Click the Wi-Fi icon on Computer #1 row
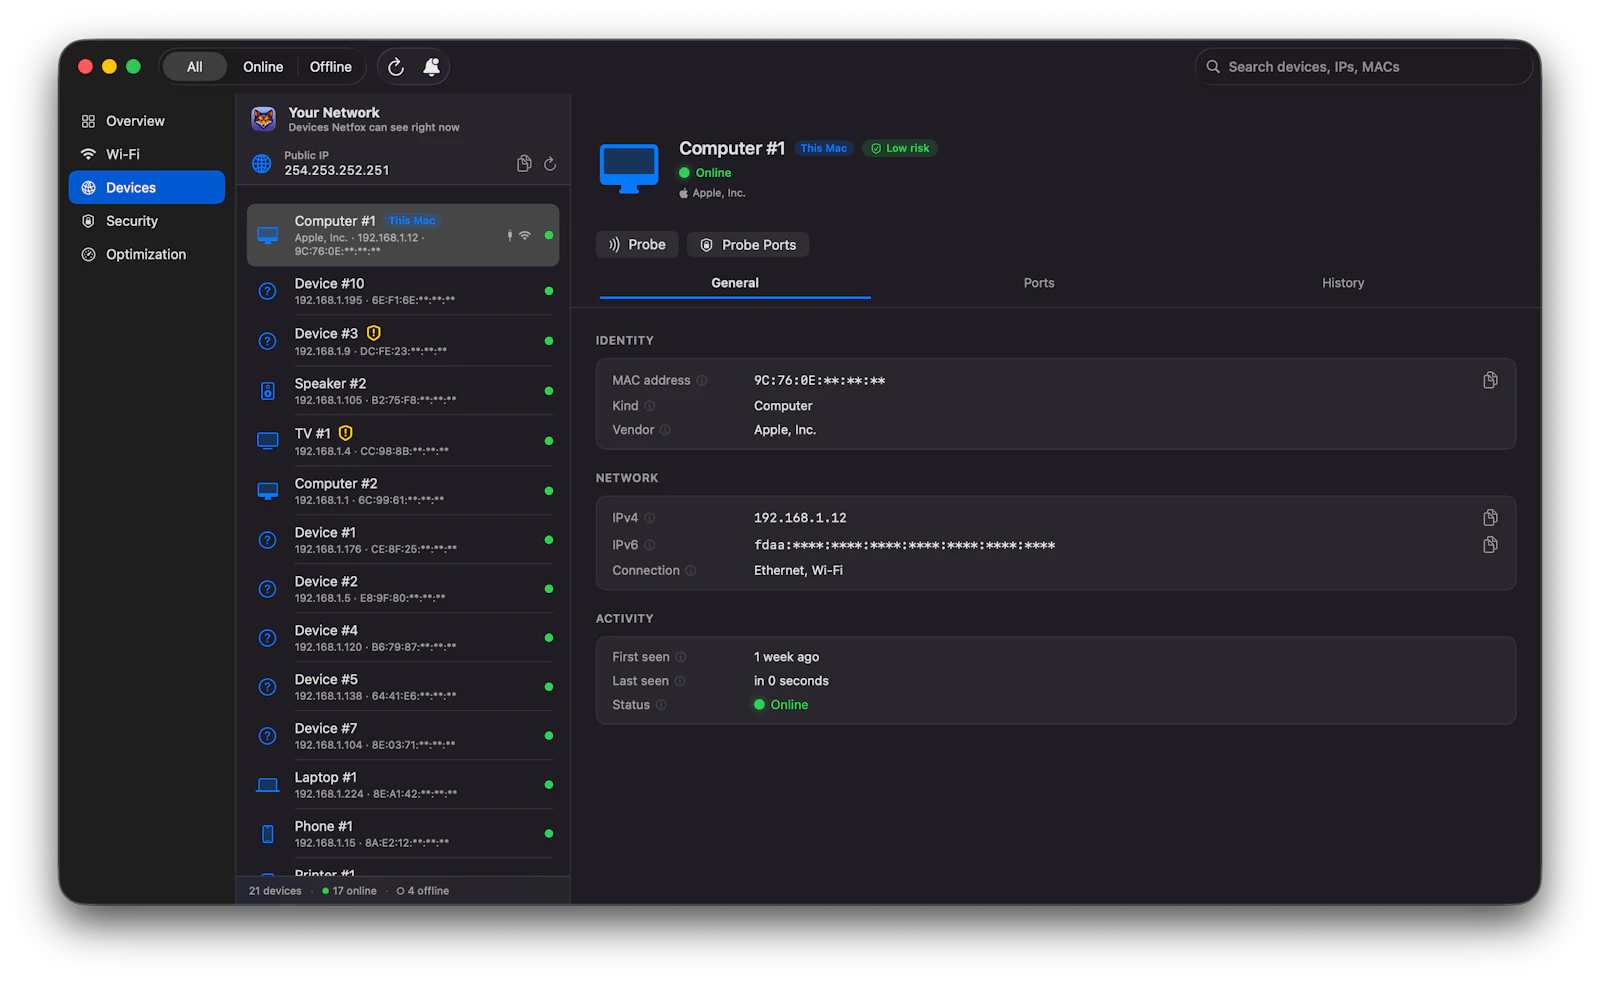Viewport: 1600px width, 982px height. [525, 235]
